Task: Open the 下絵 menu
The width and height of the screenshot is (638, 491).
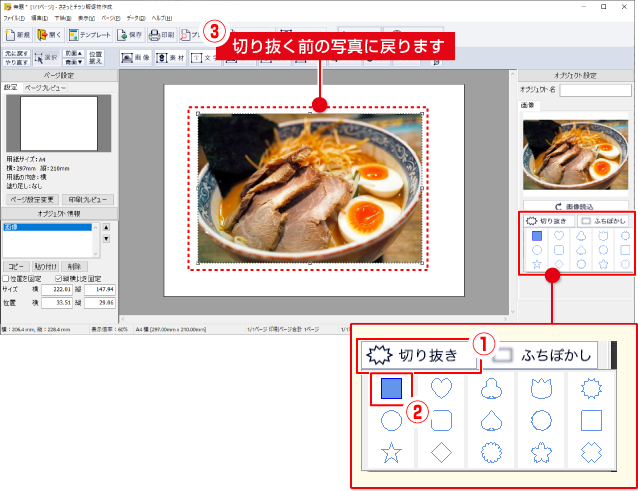Action: pos(63,18)
